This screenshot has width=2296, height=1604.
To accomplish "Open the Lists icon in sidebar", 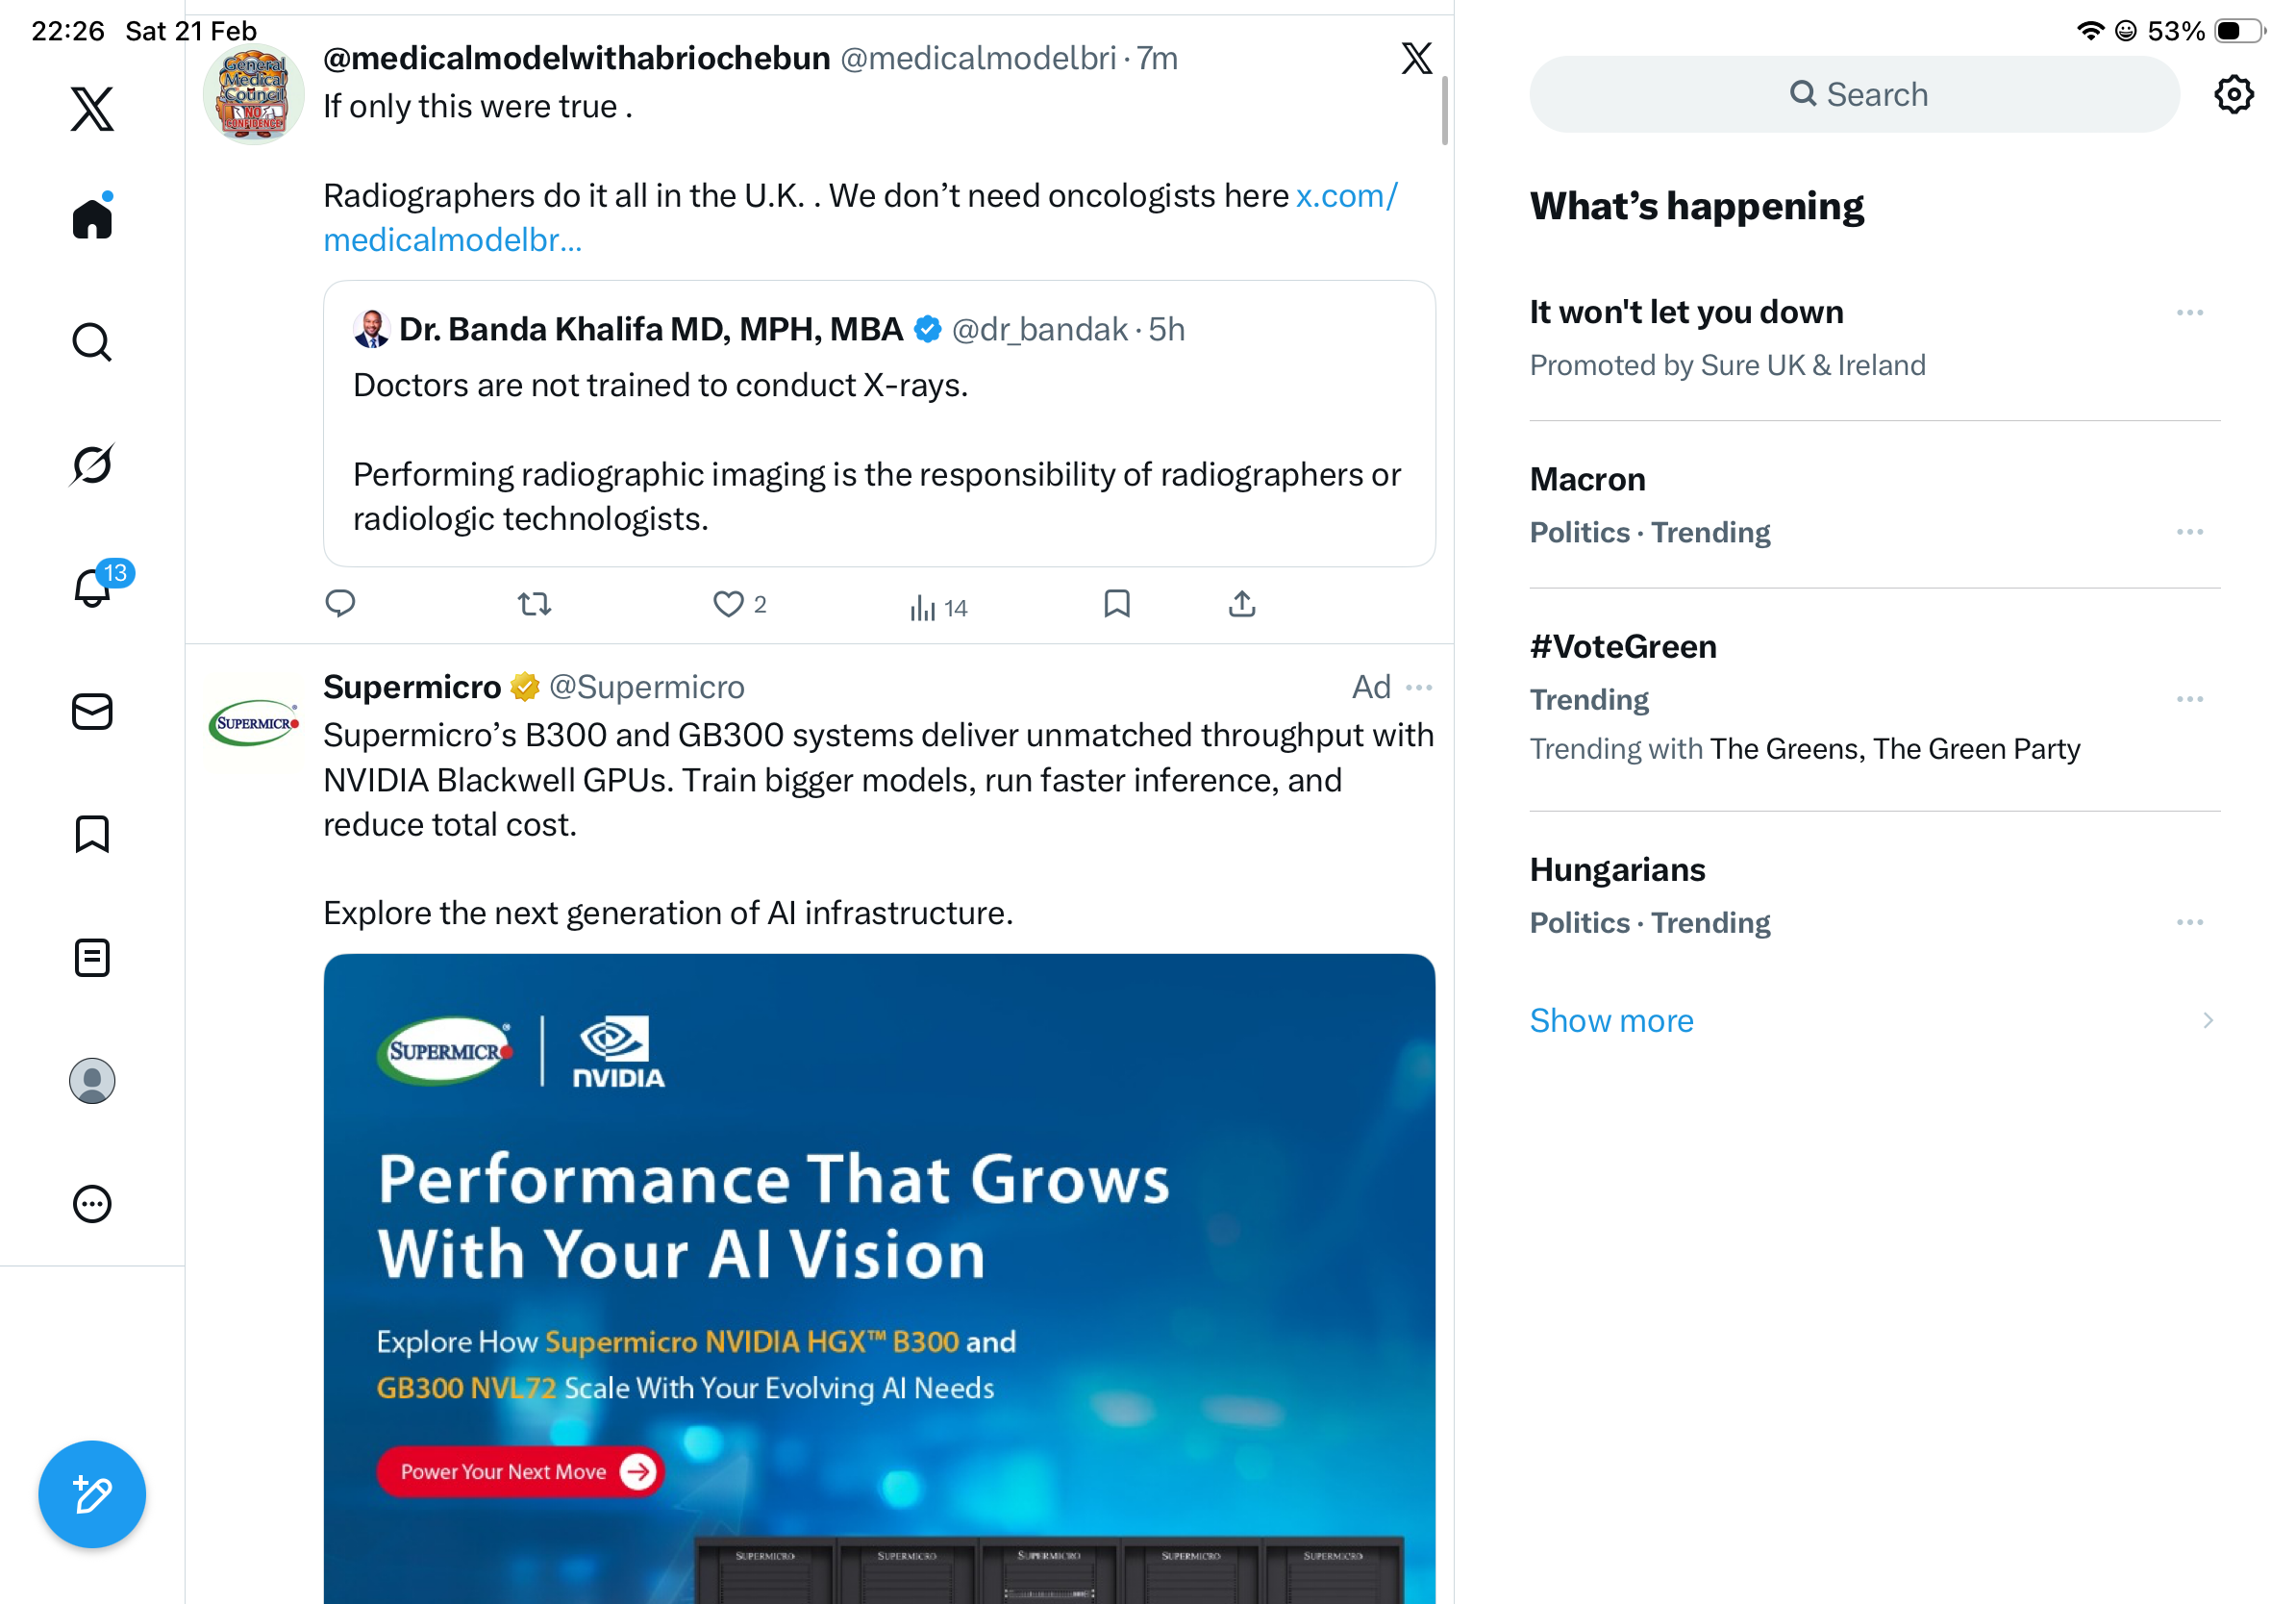I will 92,957.
